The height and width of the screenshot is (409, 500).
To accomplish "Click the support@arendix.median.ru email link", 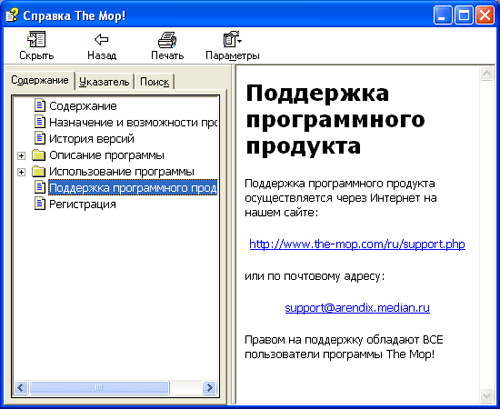I will pyautogui.click(x=357, y=307).
